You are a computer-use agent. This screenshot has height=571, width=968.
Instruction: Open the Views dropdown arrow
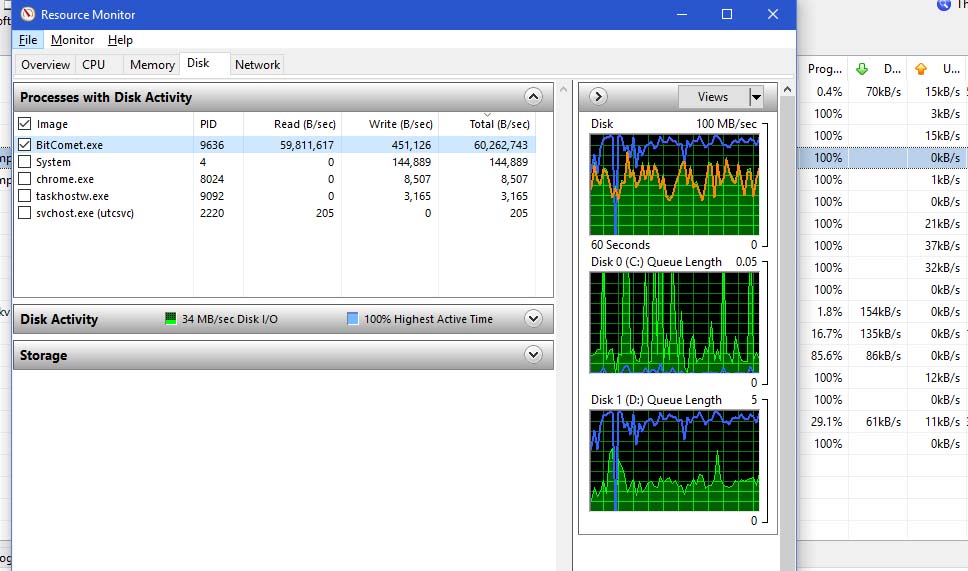(x=756, y=97)
